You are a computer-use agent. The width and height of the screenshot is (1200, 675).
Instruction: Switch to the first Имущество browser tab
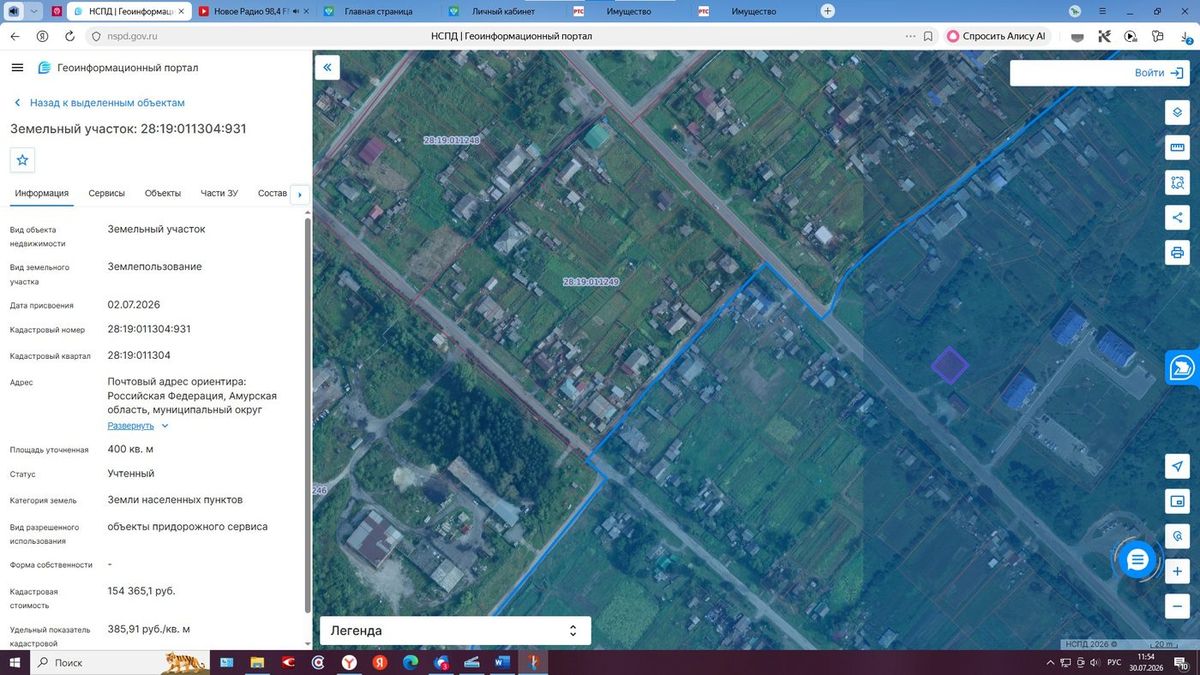coord(630,11)
